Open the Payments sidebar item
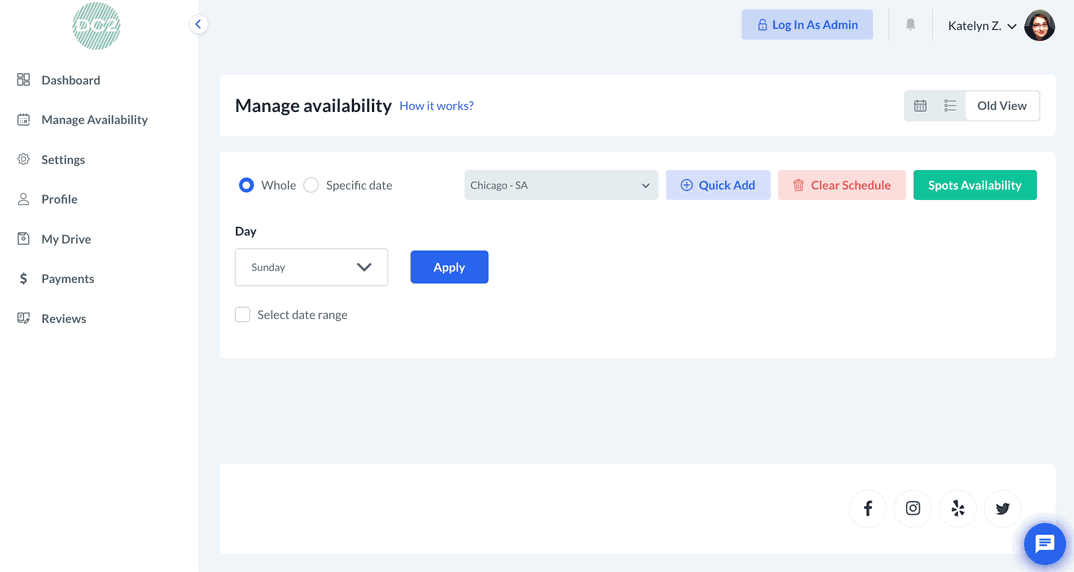 (x=67, y=279)
